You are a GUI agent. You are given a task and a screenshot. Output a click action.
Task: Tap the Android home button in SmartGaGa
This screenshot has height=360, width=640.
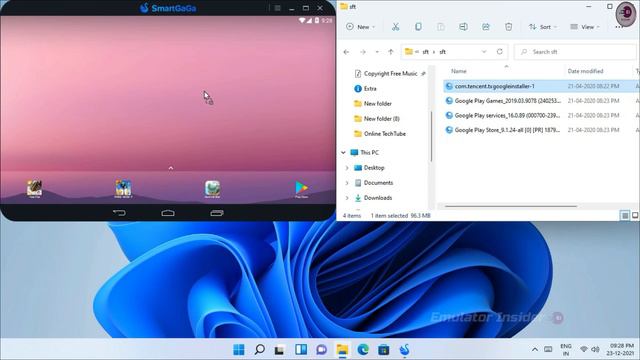[168, 213]
